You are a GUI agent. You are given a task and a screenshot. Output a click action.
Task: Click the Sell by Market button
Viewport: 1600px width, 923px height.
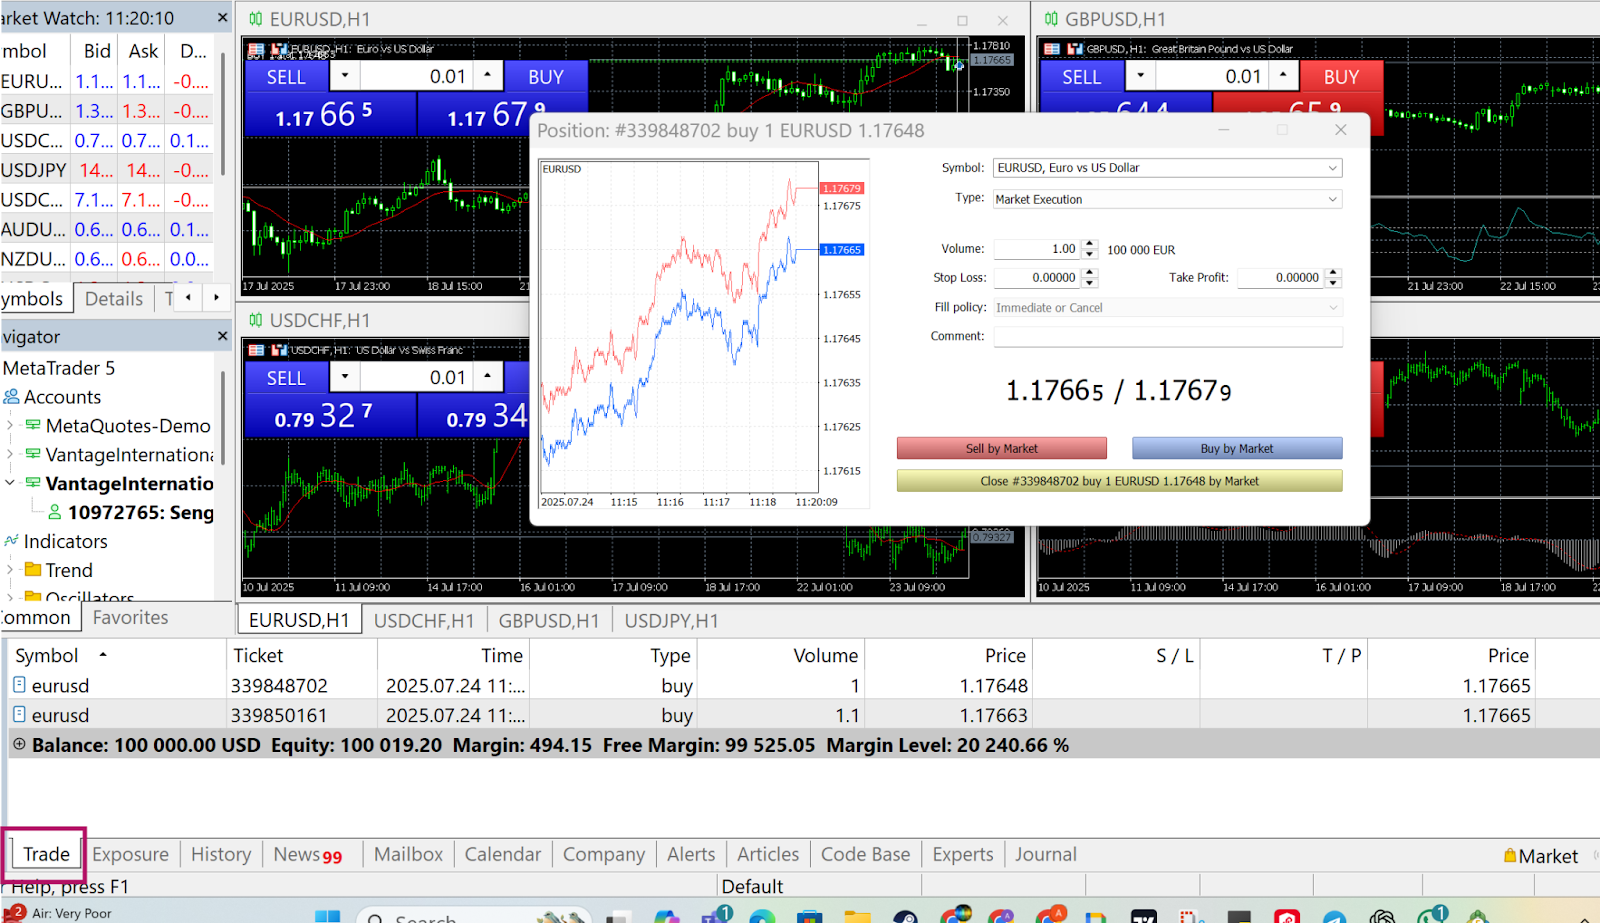pos(1000,447)
